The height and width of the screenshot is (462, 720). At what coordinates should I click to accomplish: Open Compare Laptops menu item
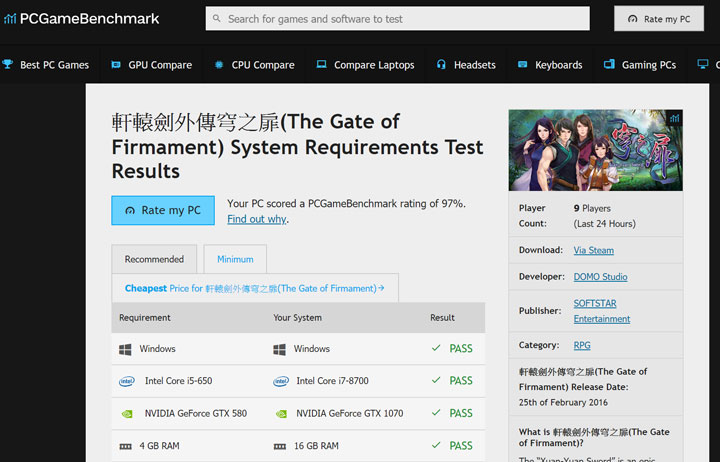(374, 65)
